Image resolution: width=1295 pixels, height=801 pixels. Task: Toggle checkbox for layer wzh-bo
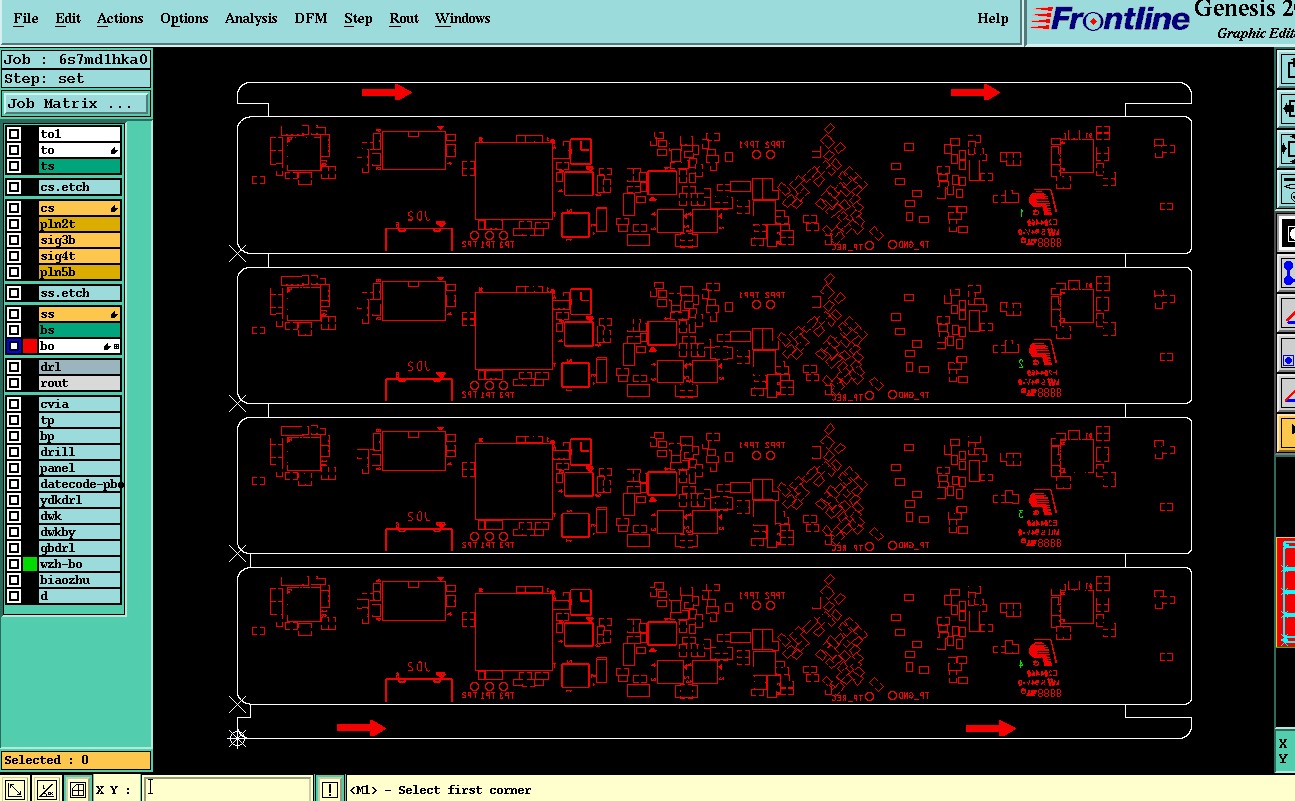coord(14,564)
